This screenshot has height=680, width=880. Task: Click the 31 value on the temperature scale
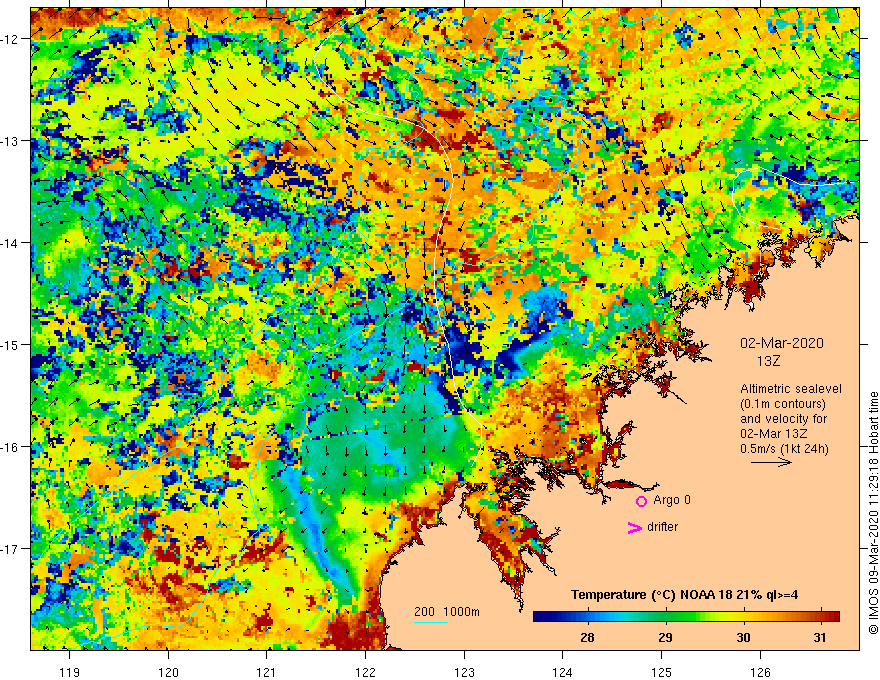pyautogui.click(x=820, y=637)
